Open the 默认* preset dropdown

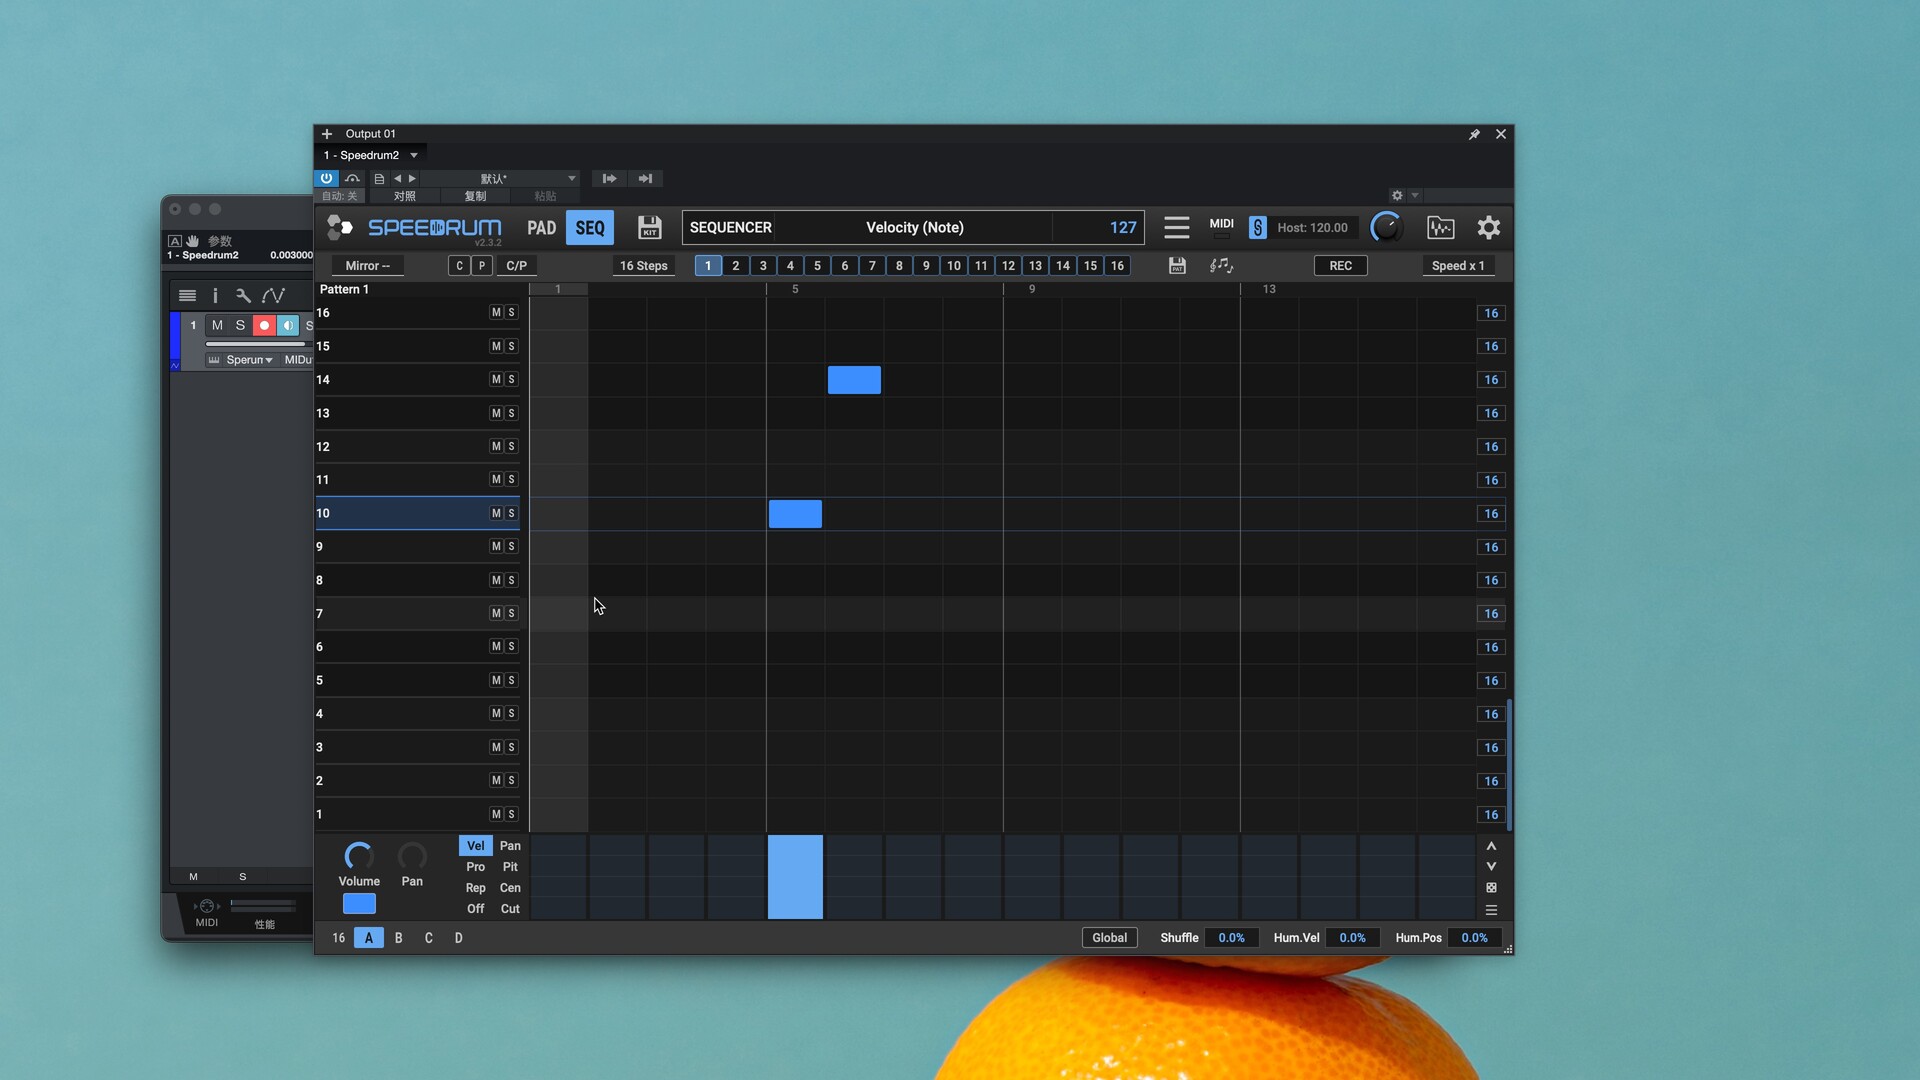[x=500, y=179]
